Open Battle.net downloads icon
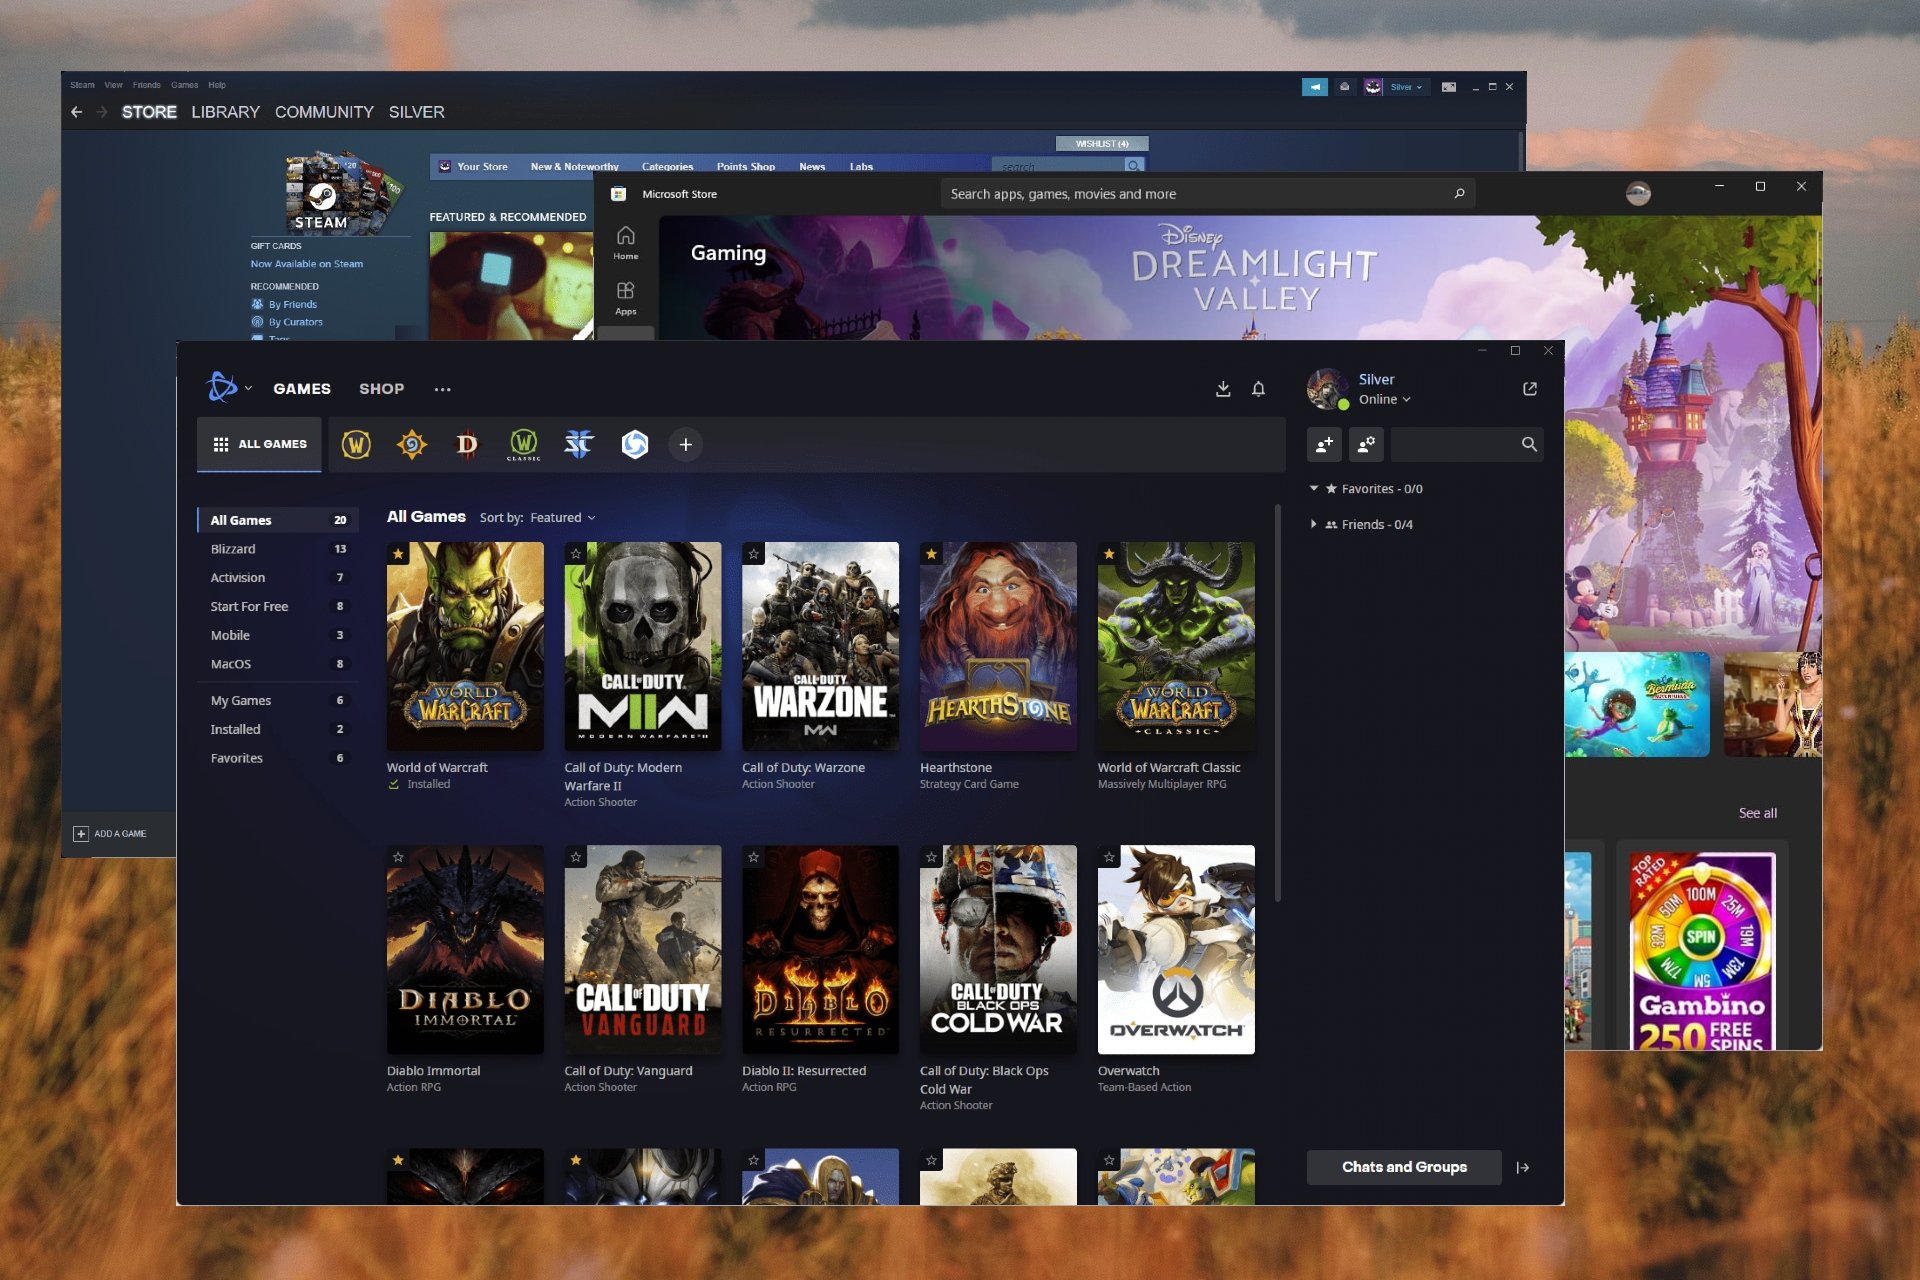 pyautogui.click(x=1223, y=389)
